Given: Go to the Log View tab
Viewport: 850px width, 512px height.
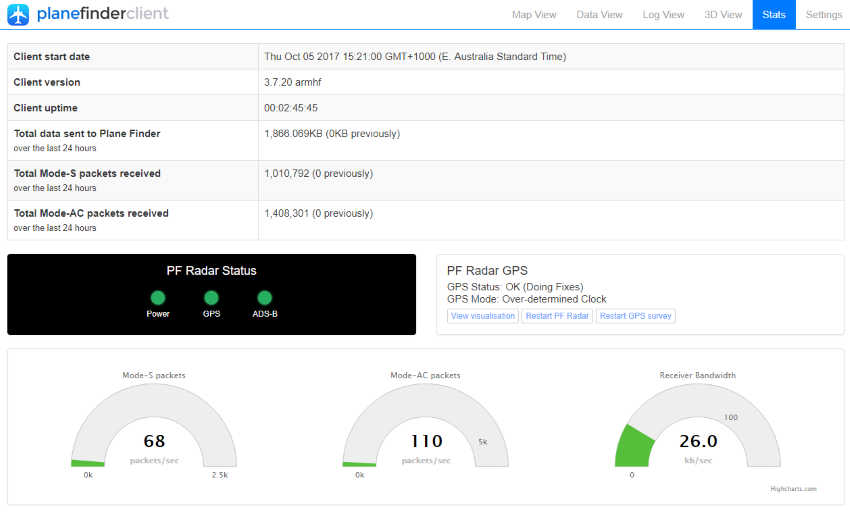Looking at the screenshot, I should point(664,15).
